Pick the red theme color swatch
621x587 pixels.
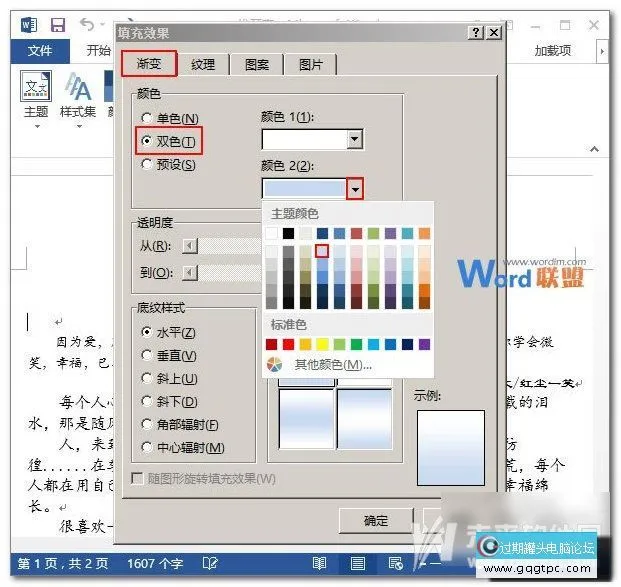(356, 233)
